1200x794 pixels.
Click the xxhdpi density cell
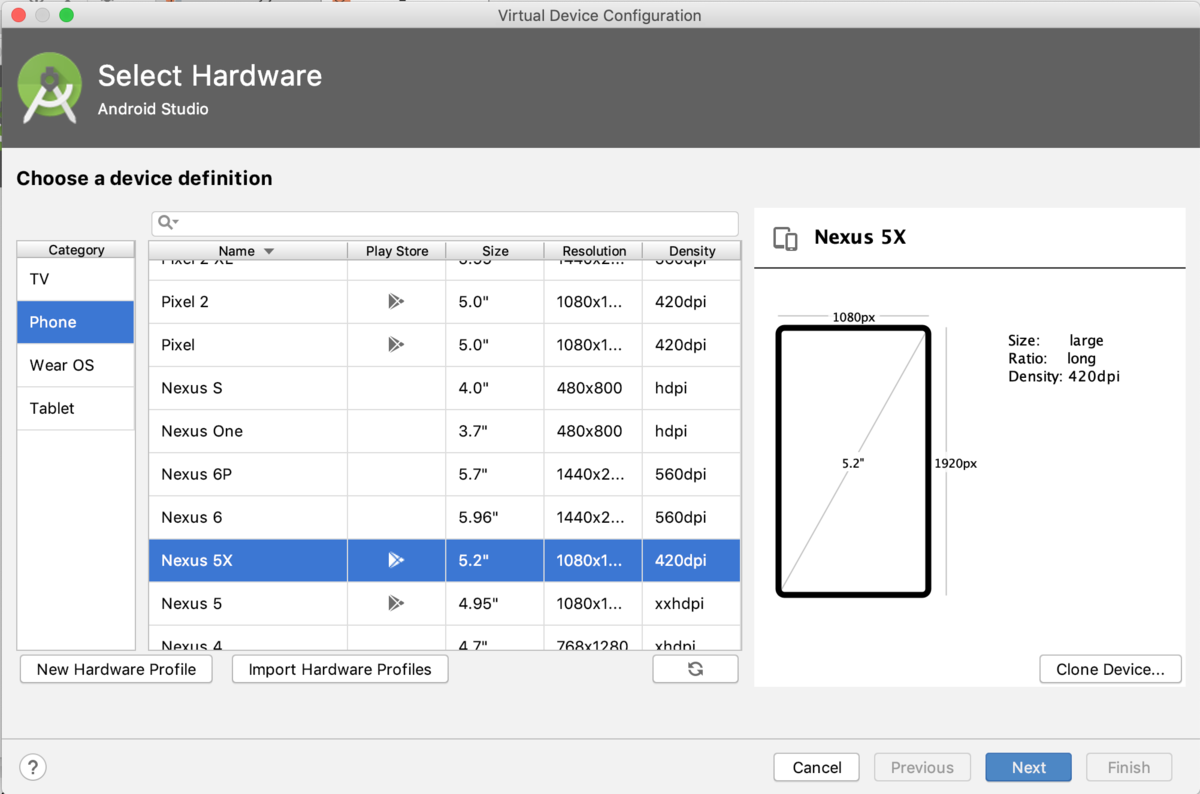tap(692, 603)
